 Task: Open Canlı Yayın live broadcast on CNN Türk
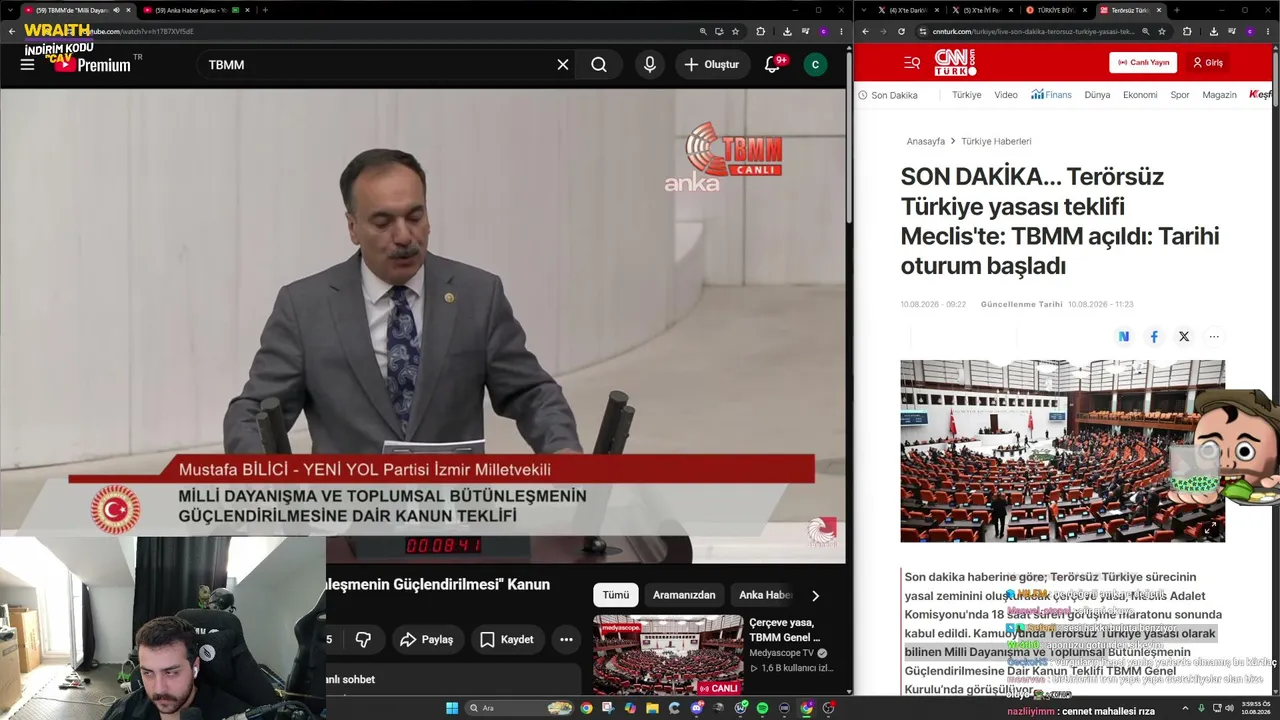pyautogui.click(x=1143, y=62)
